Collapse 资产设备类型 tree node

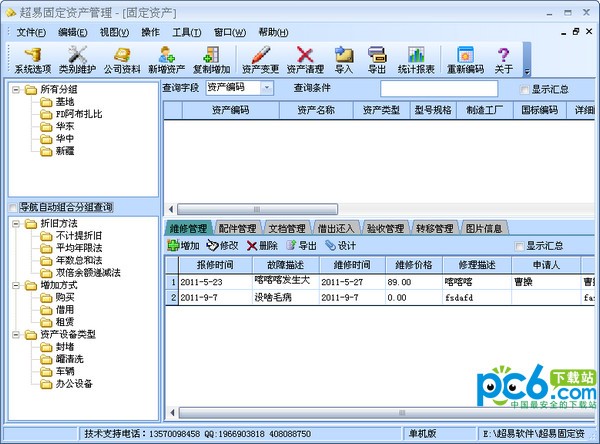coord(16,335)
